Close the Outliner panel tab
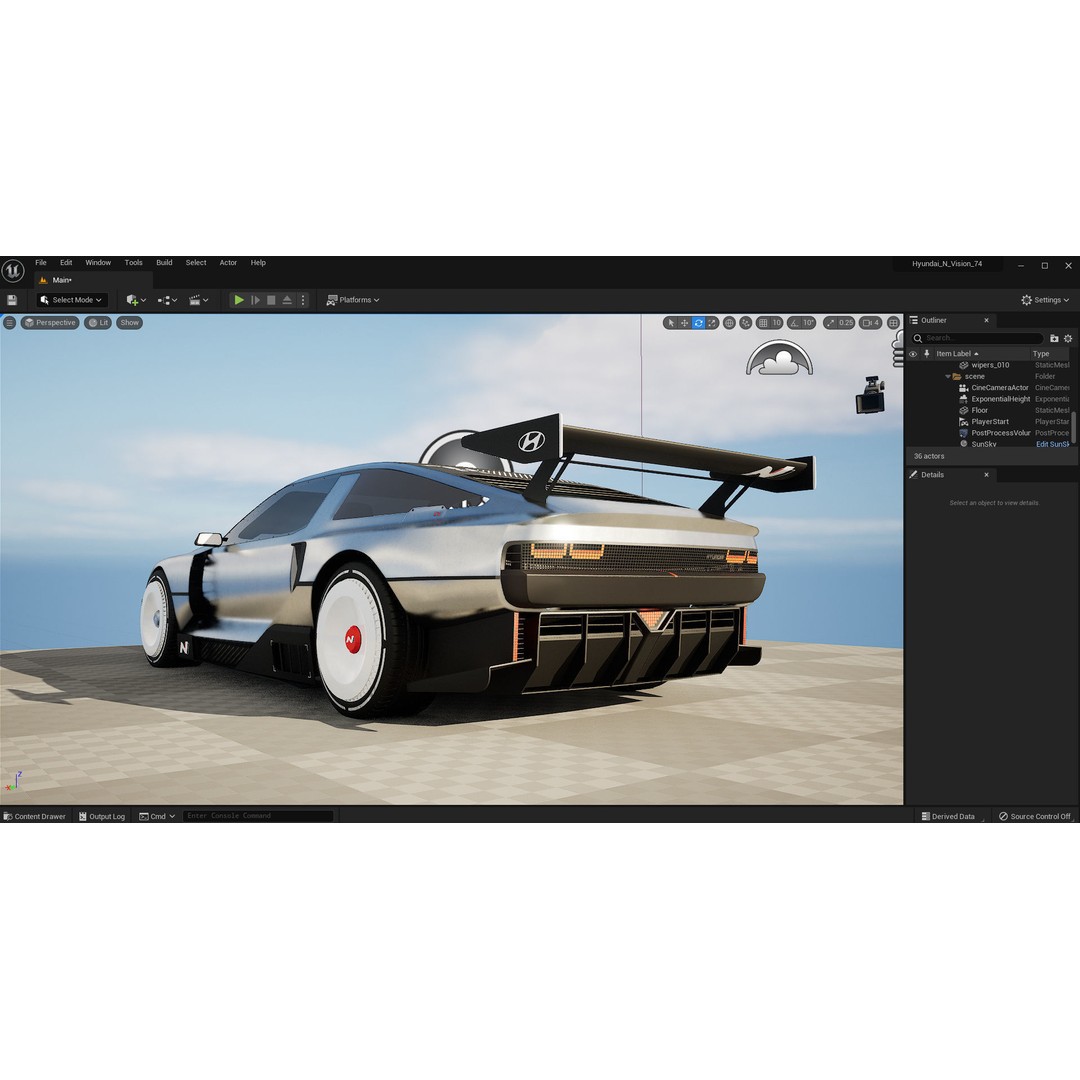The image size is (1080, 1080). 986,320
